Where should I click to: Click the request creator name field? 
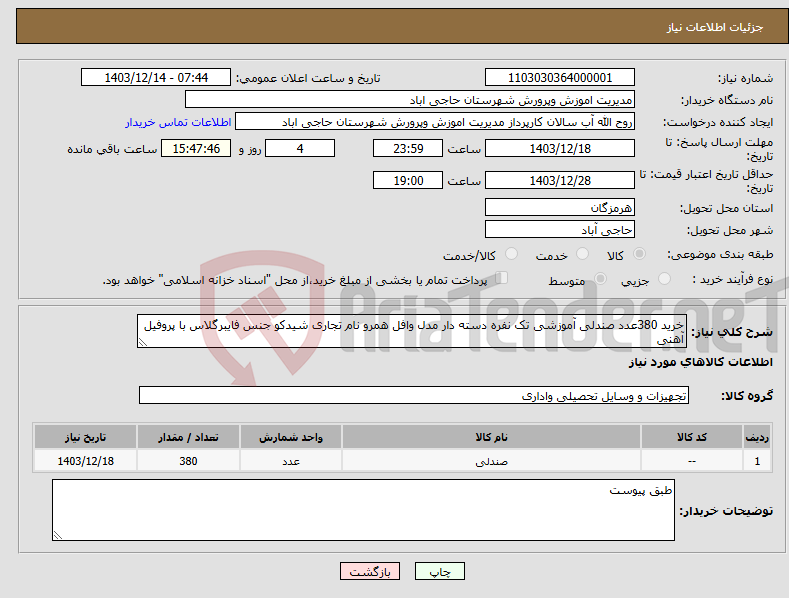pos(435,122)
